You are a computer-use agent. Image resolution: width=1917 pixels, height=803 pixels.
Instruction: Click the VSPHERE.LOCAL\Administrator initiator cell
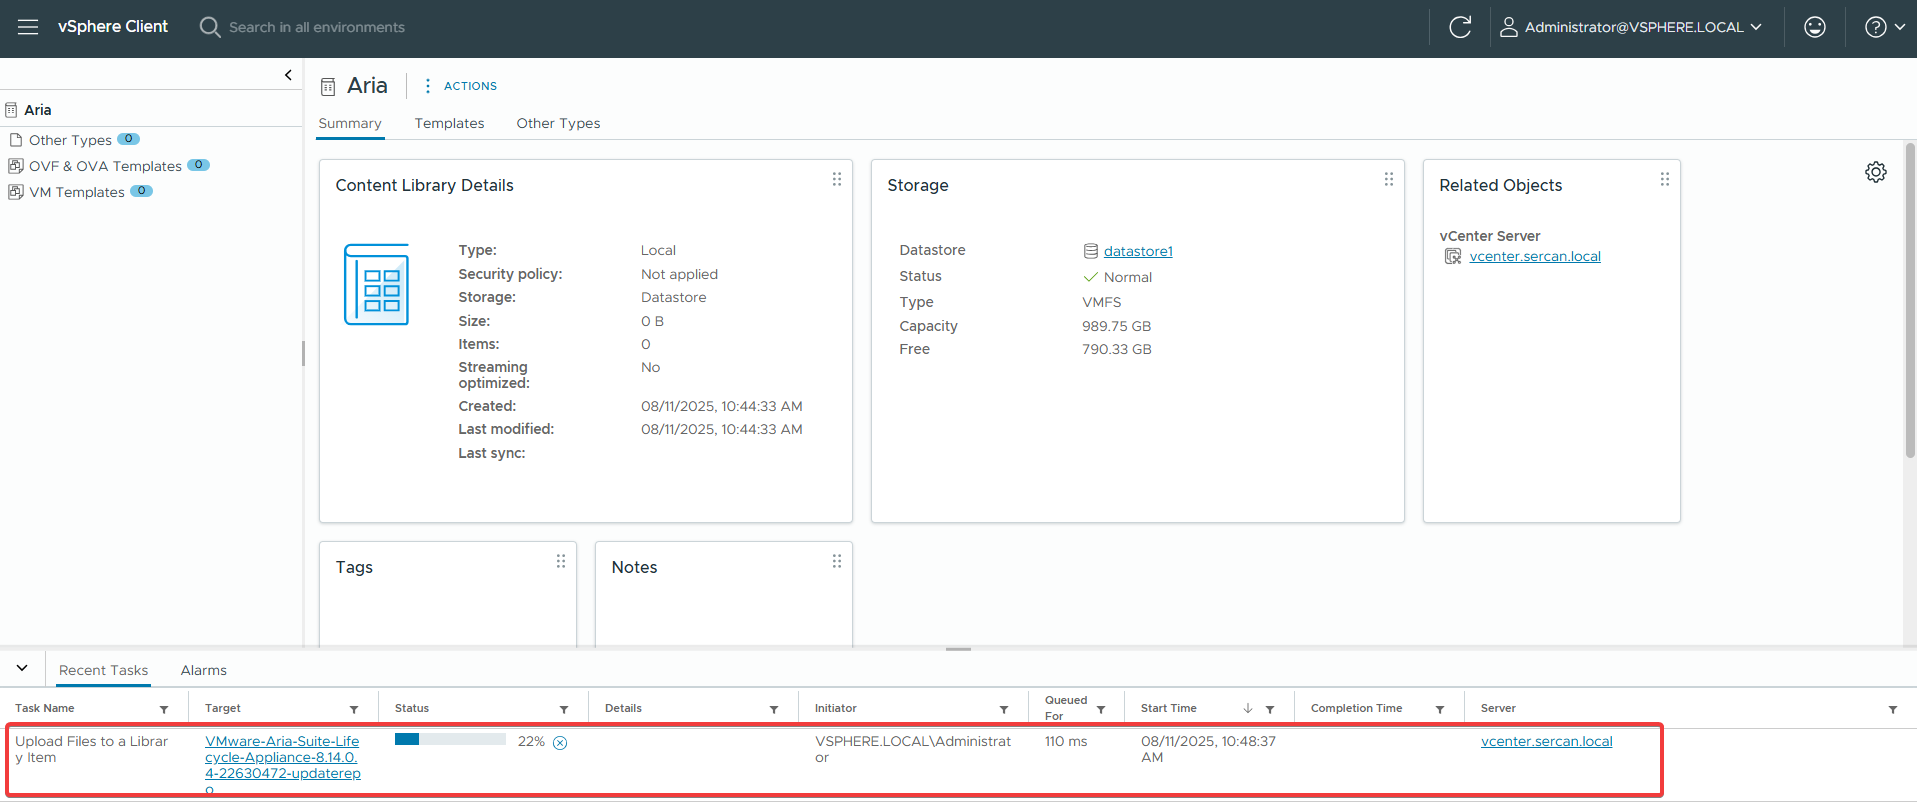coord(913,749)
